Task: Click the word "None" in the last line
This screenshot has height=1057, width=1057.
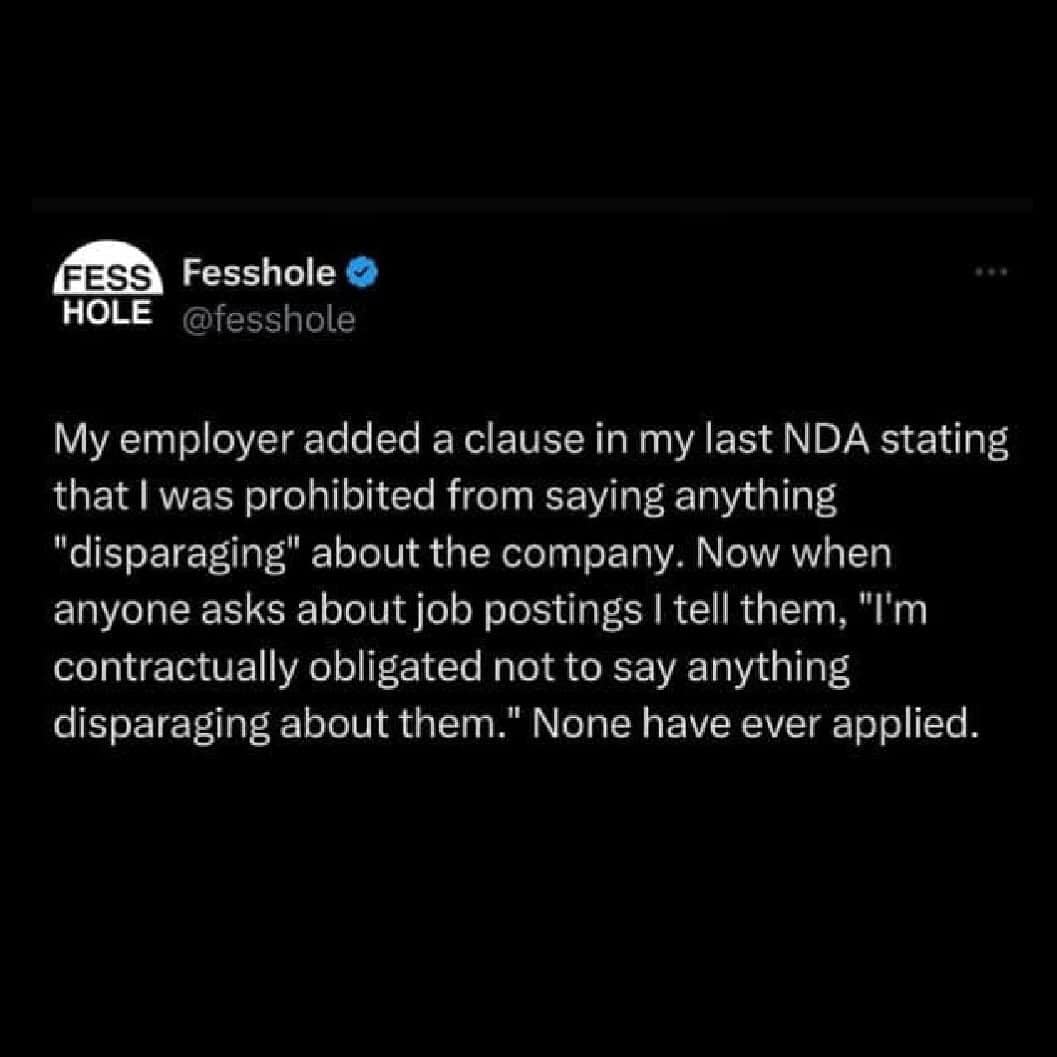Action: (579, 724)
